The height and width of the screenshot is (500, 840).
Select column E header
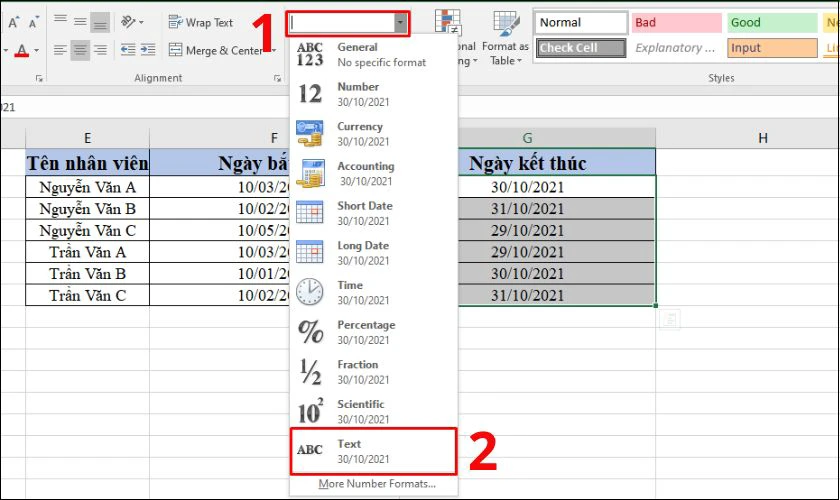[x=87, y=138]
